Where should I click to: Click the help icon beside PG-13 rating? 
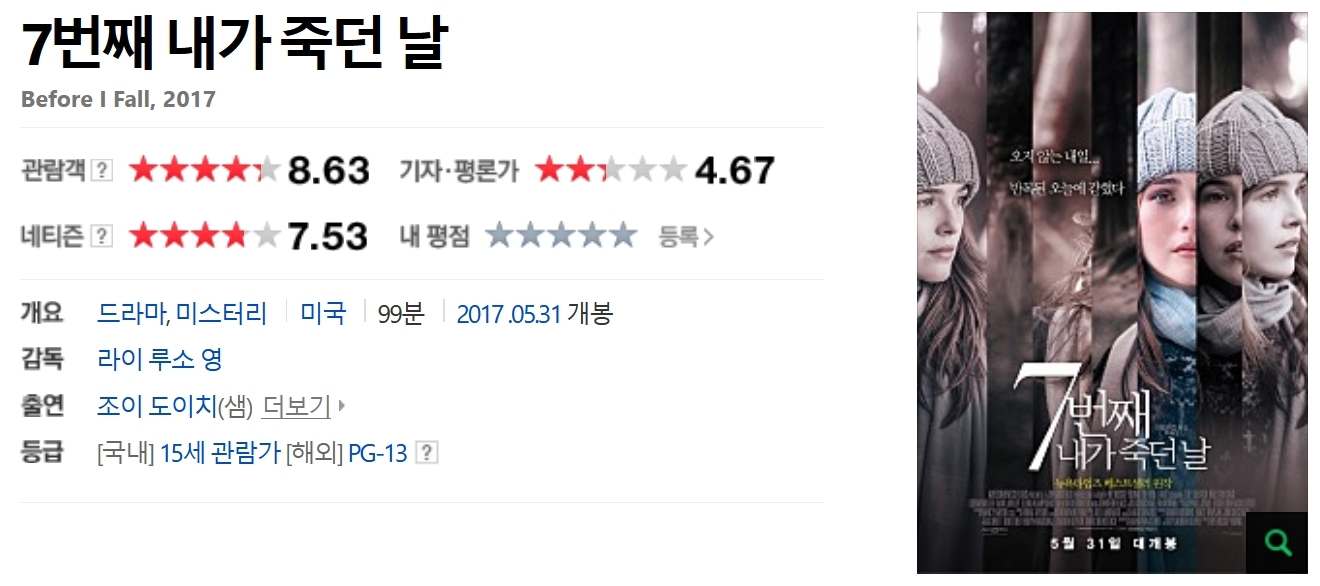pos(427,453)
